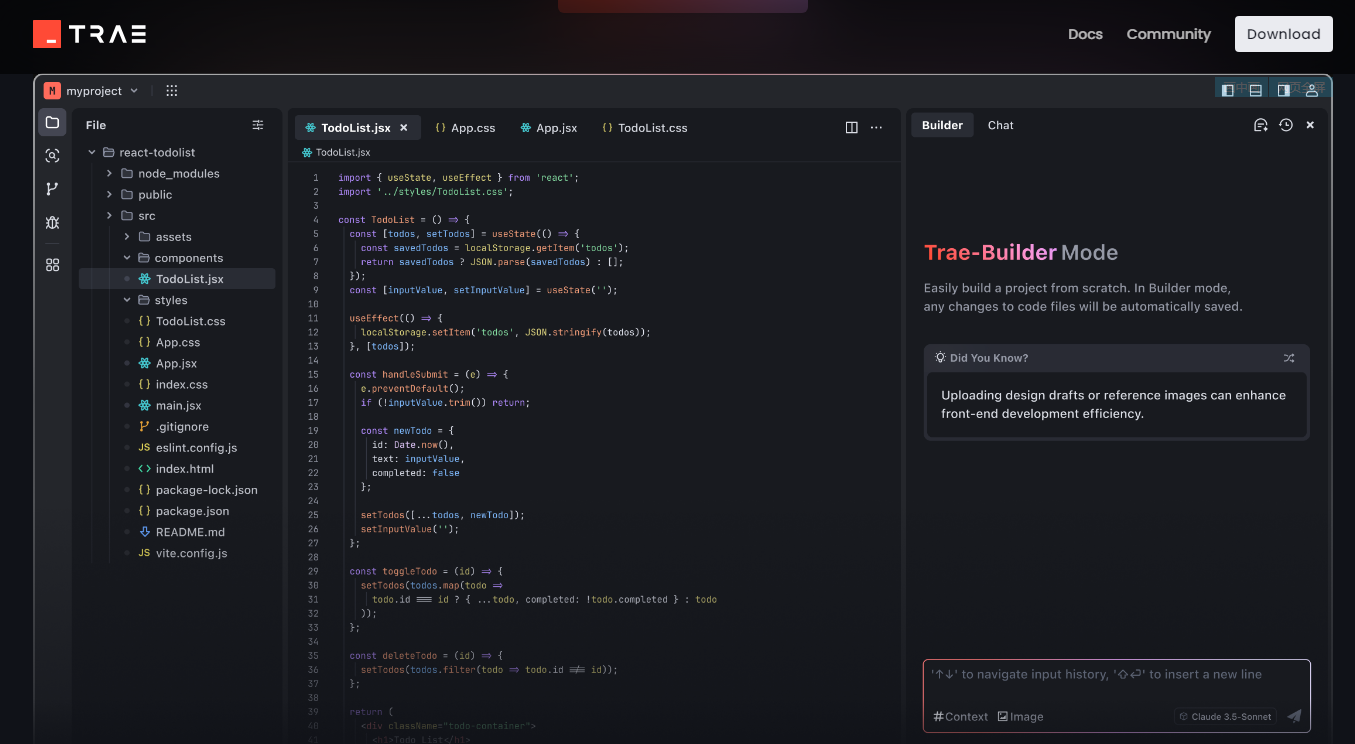Toggle the left sidebar layout icon
The height and width of the screenshot is (744, 1355).
(1228, 90)
